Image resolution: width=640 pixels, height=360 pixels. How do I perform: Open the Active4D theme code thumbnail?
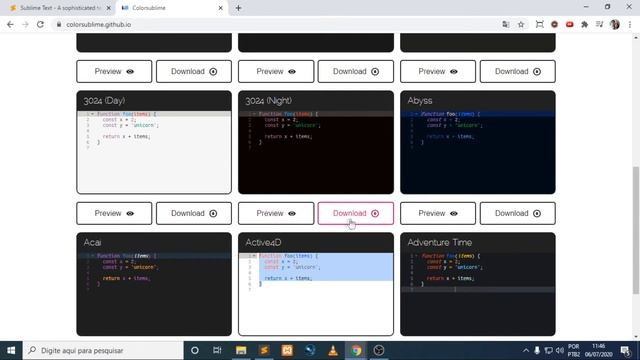pyautogui.click(x=316, y=294)
